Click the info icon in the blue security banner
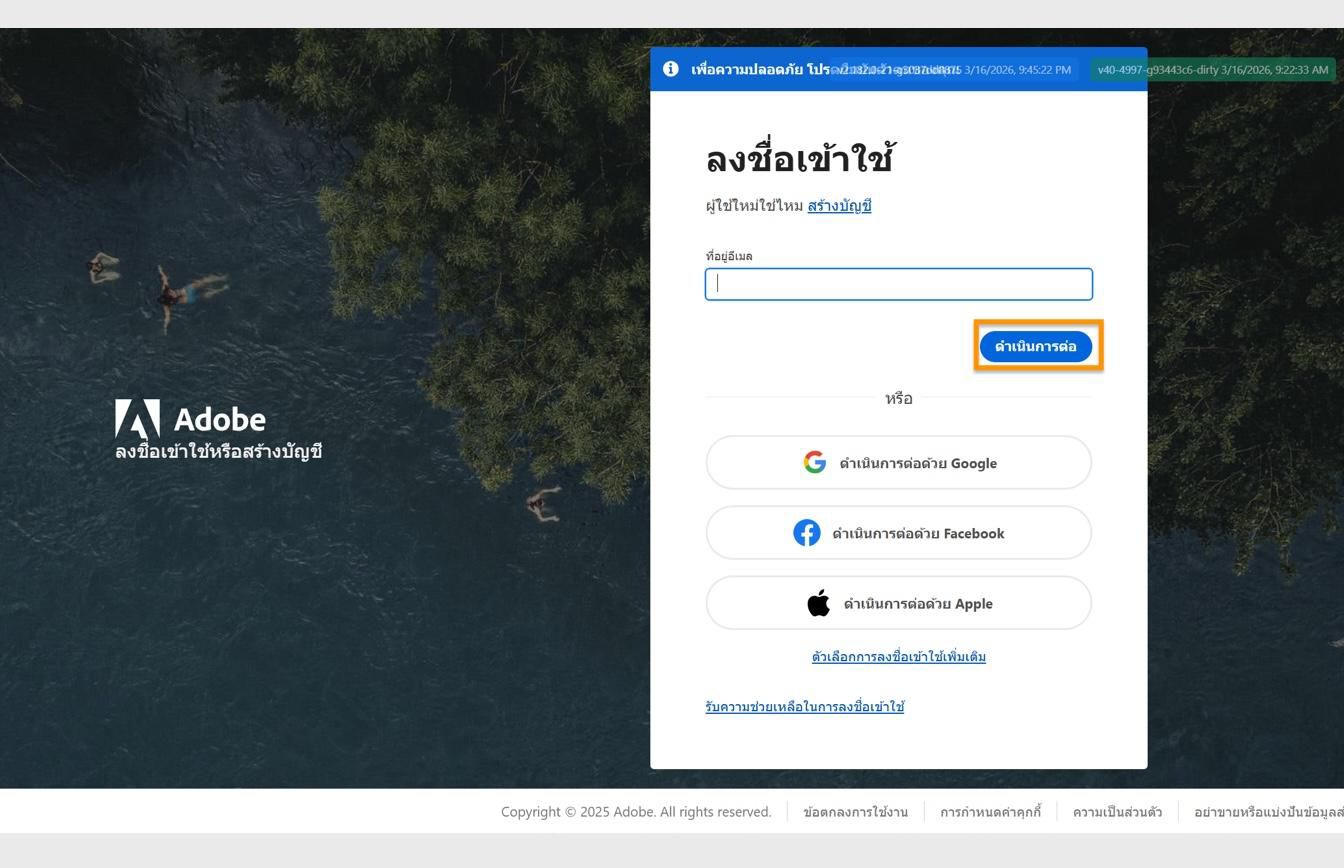1344x868 pixels. [x=670, y=68]
